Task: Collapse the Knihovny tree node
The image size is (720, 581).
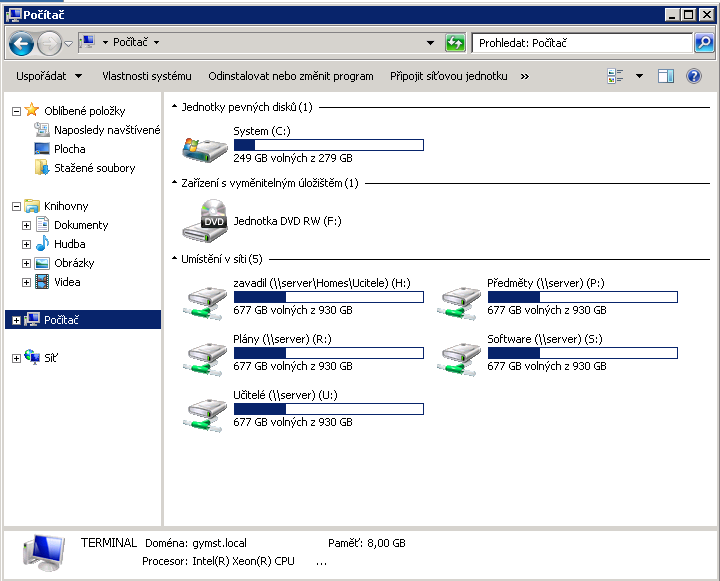Action: pos(16,206)
